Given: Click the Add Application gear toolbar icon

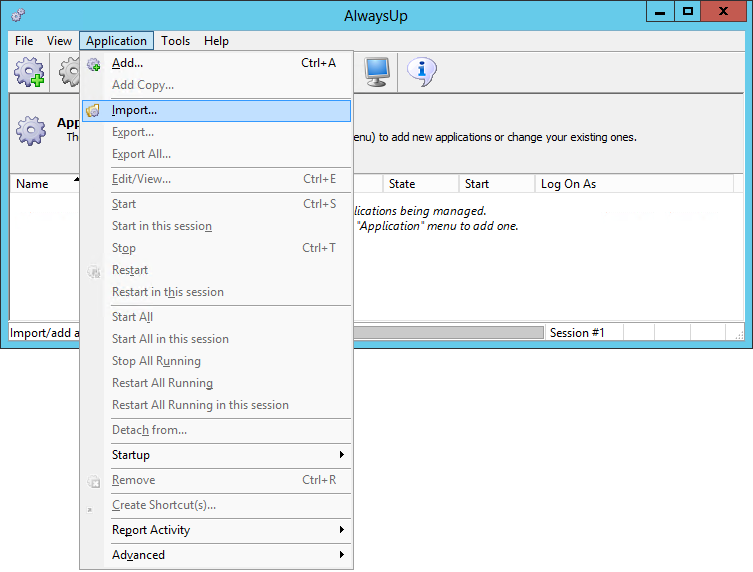Looking at the screenshot, I should click(x=29, y=72).
